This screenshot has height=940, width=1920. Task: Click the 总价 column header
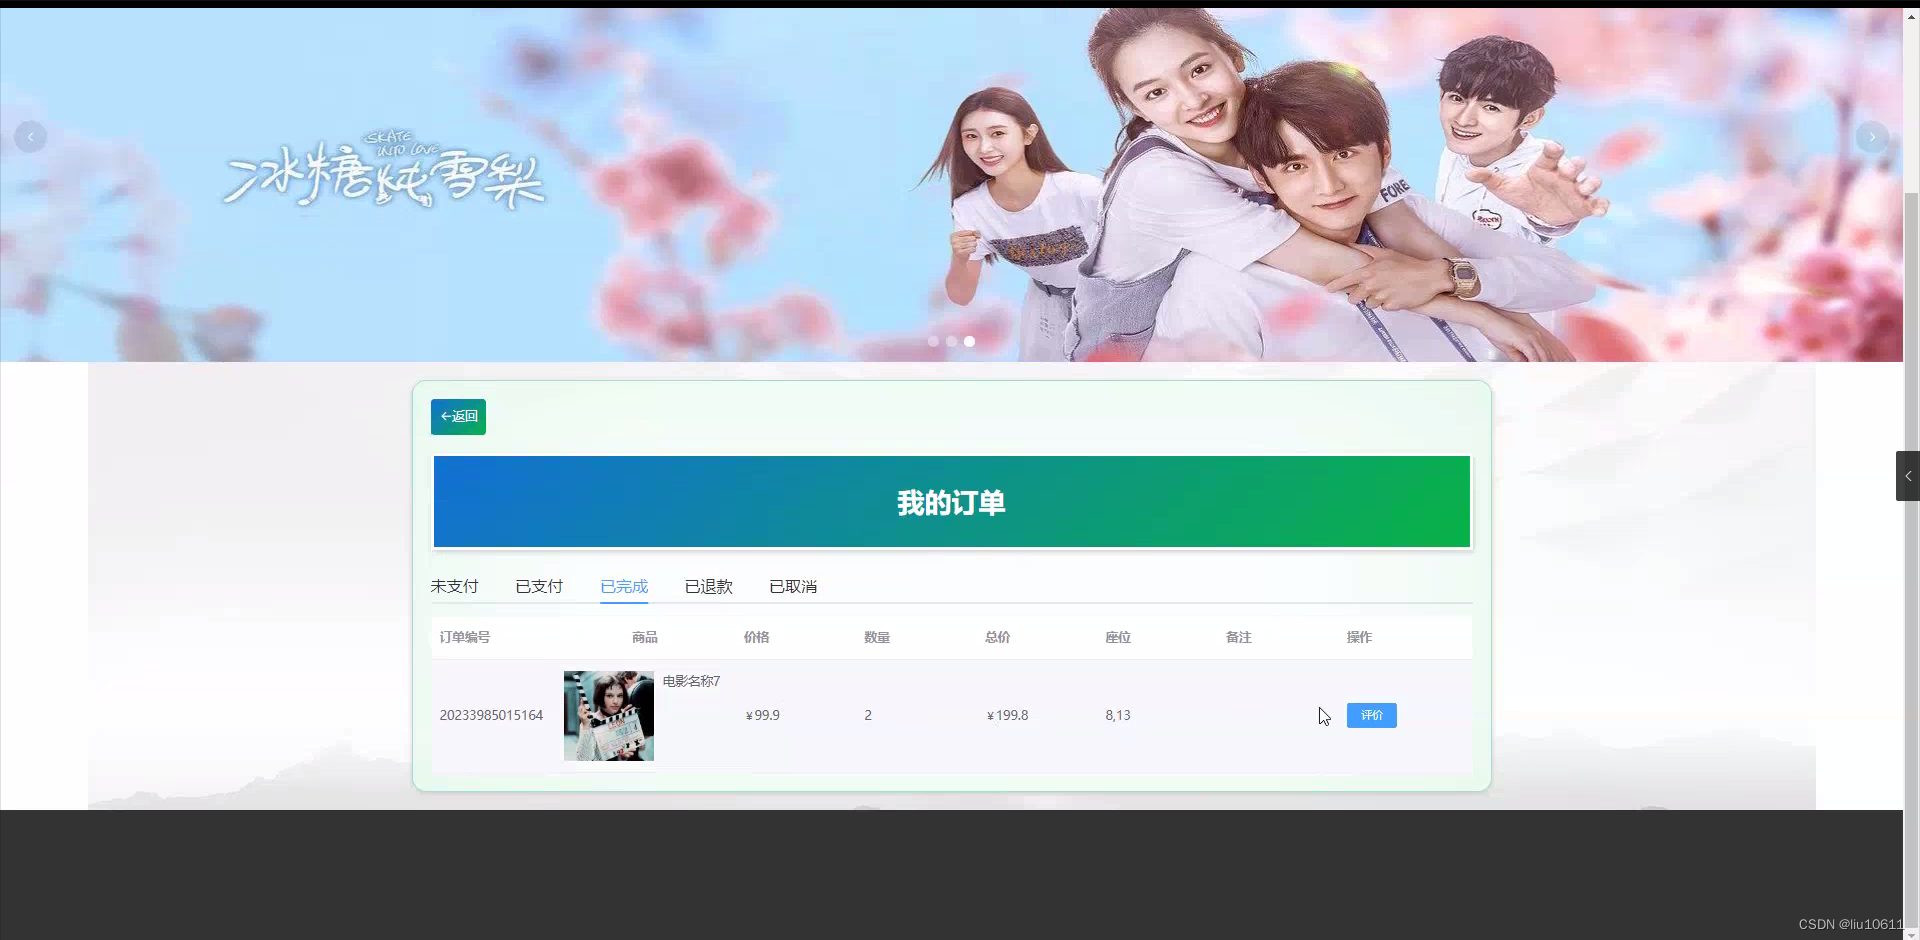998,637
